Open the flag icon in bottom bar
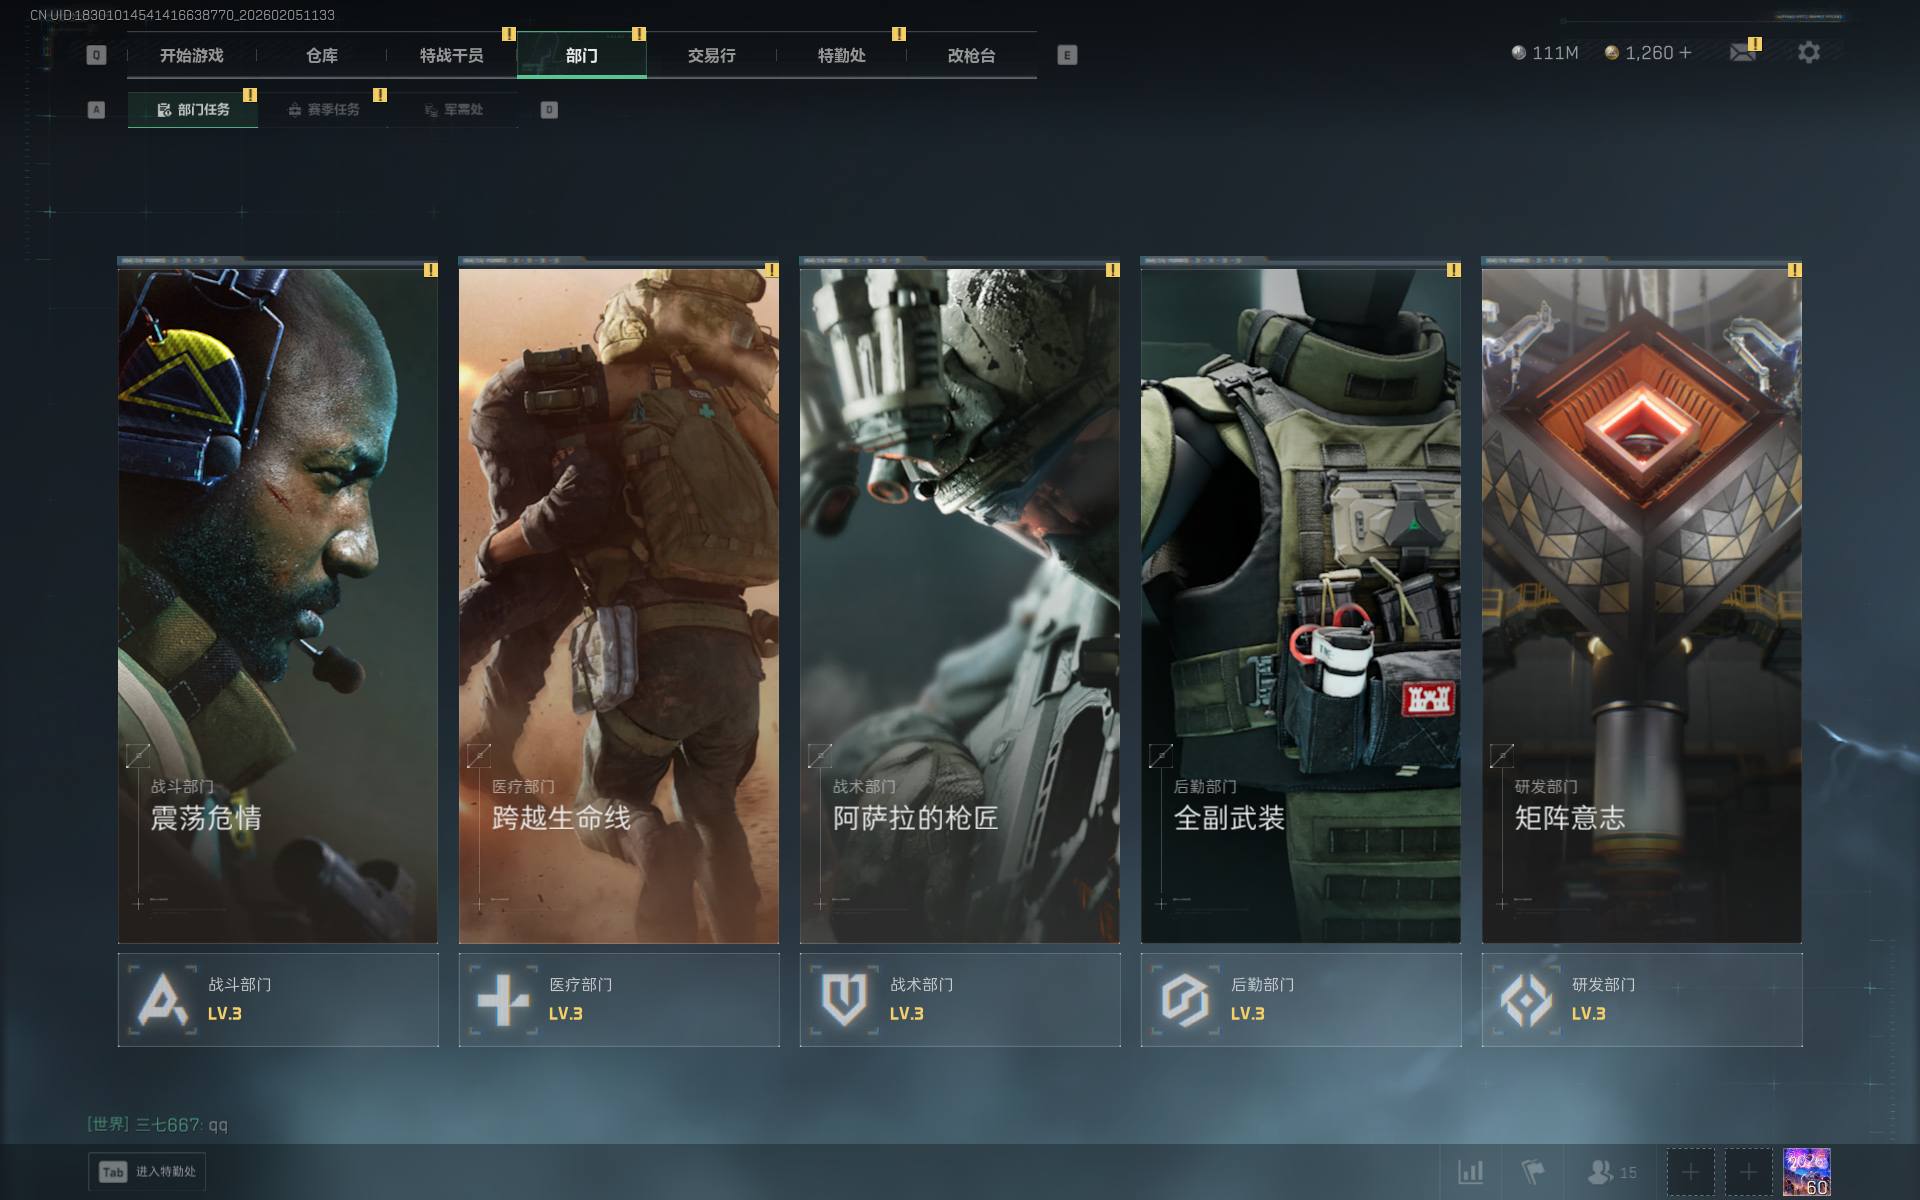Image resolution: width=1920 pixels, height=1200 pixels. (1532, 1171)
